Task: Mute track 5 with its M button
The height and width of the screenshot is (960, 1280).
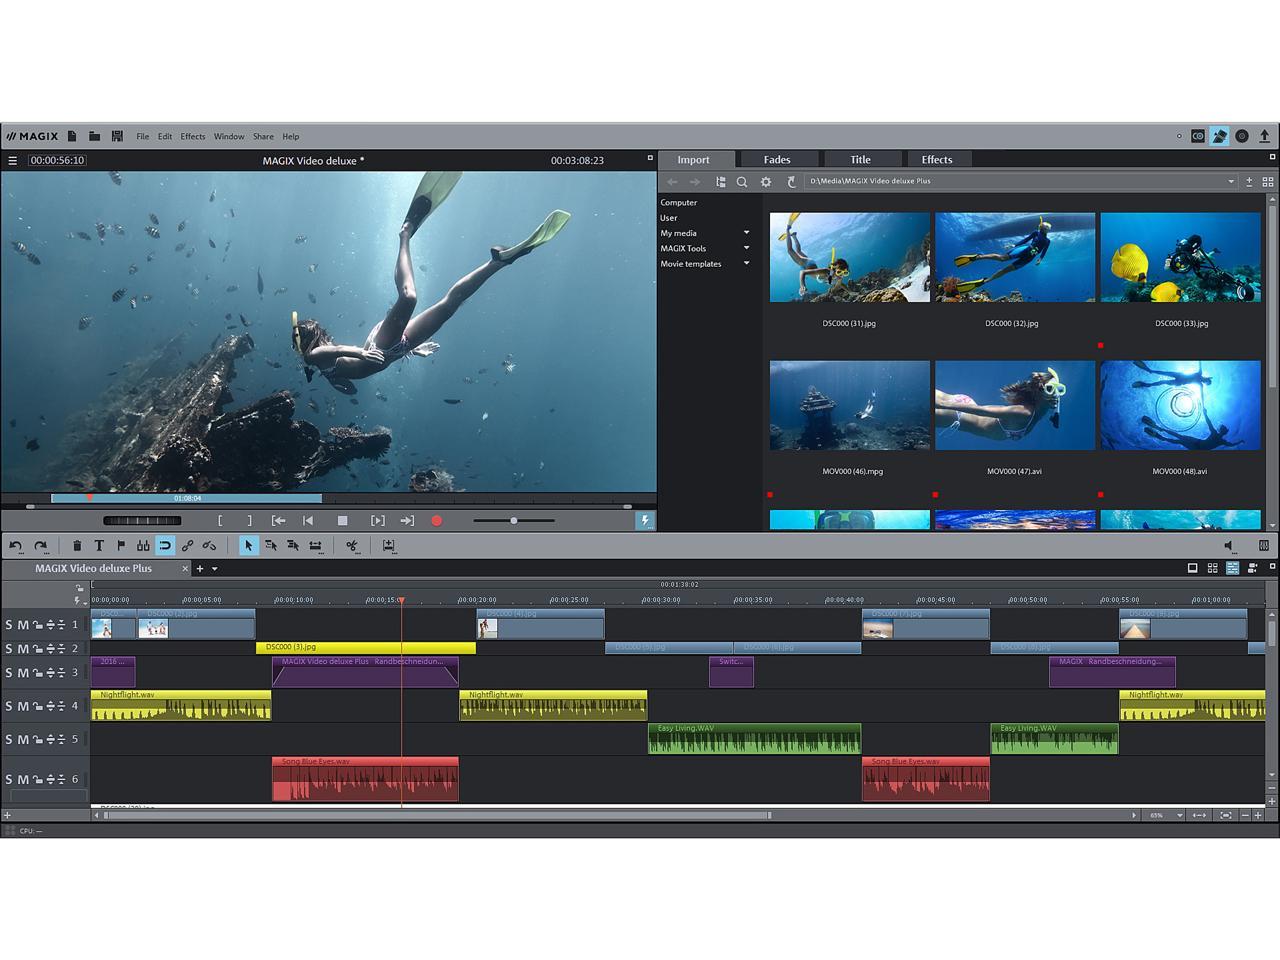Action: click(x=23, y=740)
